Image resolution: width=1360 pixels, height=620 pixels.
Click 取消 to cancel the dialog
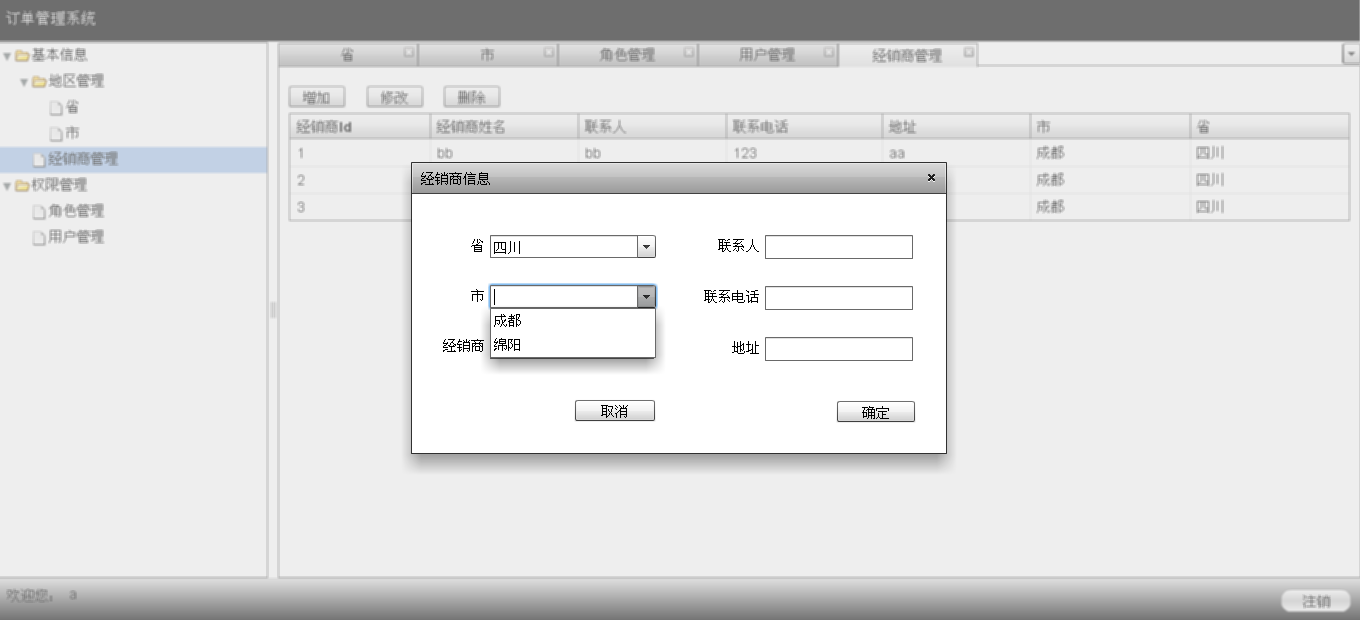point(615,411)
